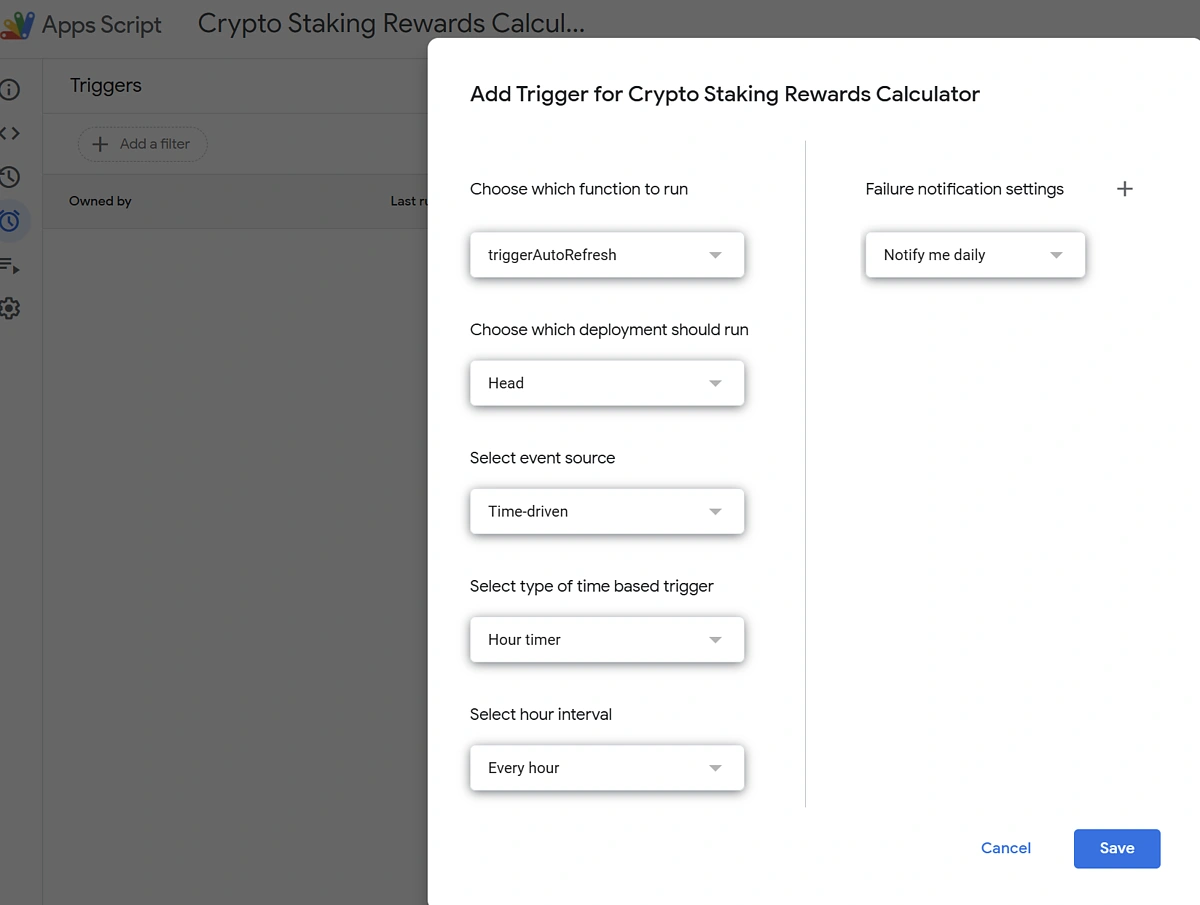Click the Triggers page heading
Viewport: 1200px width, 905px height.
point(104,85)
